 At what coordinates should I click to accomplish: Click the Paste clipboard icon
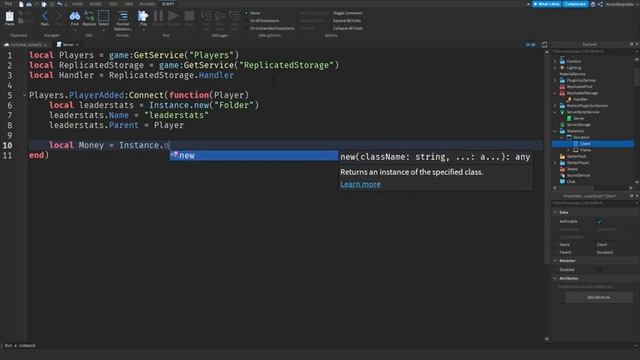point(9,16)
